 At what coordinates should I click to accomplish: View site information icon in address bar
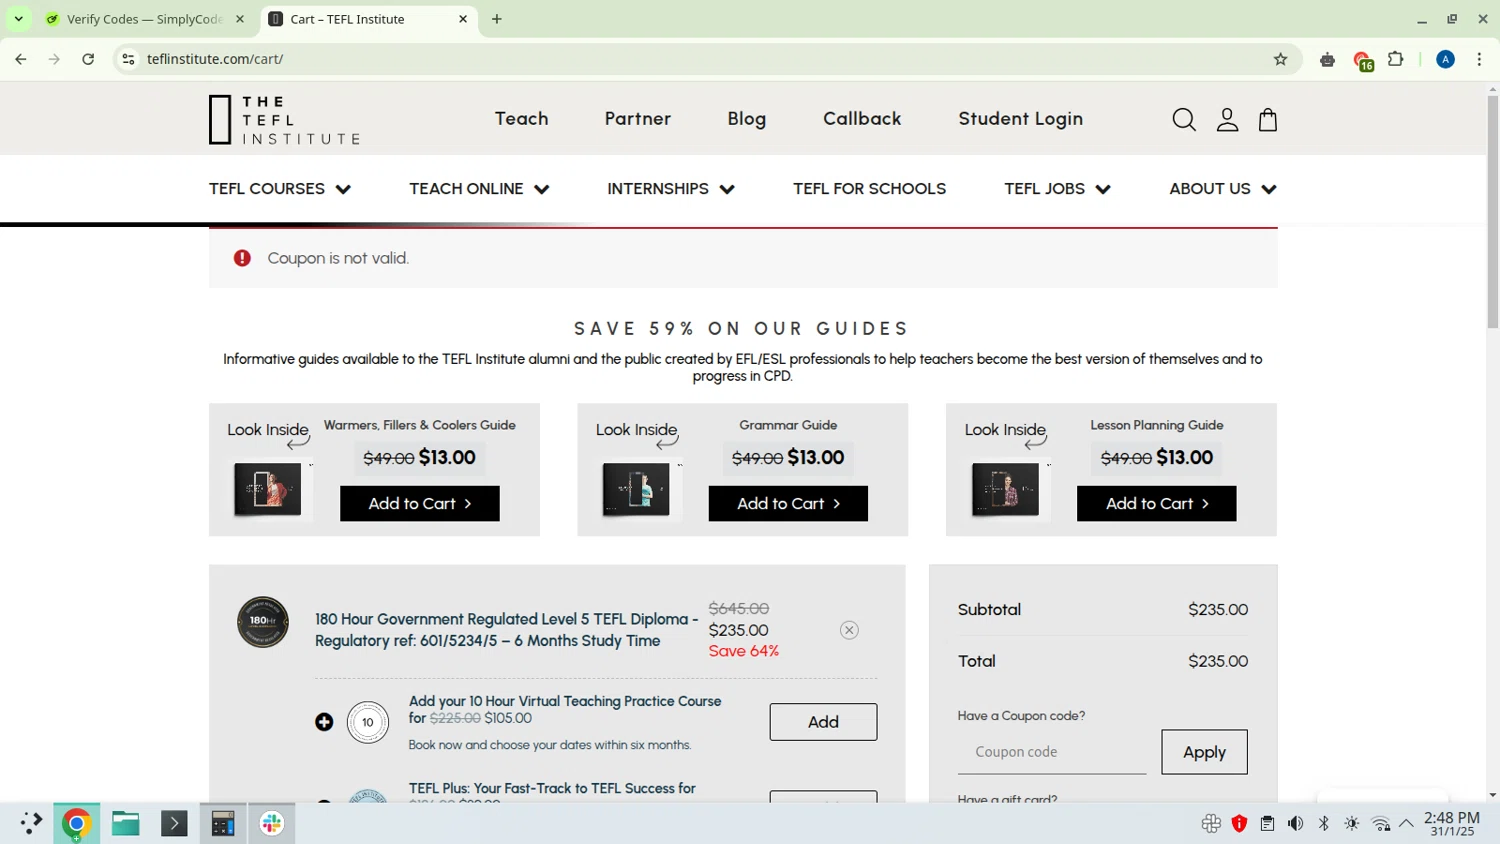coord(128,59)
